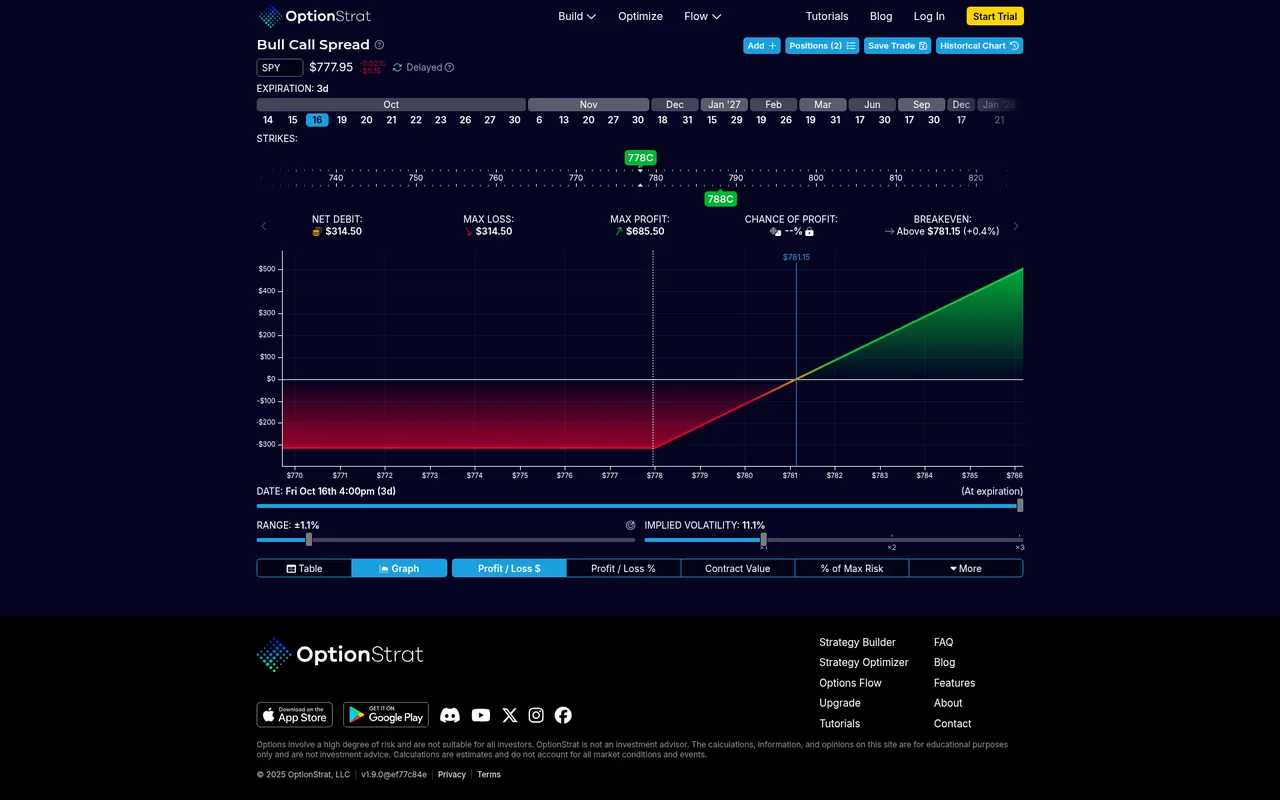Viewport: 1280px width, 800px height.
Task: Open the Strategy Optimizer footer link
Action: [864, 662]
